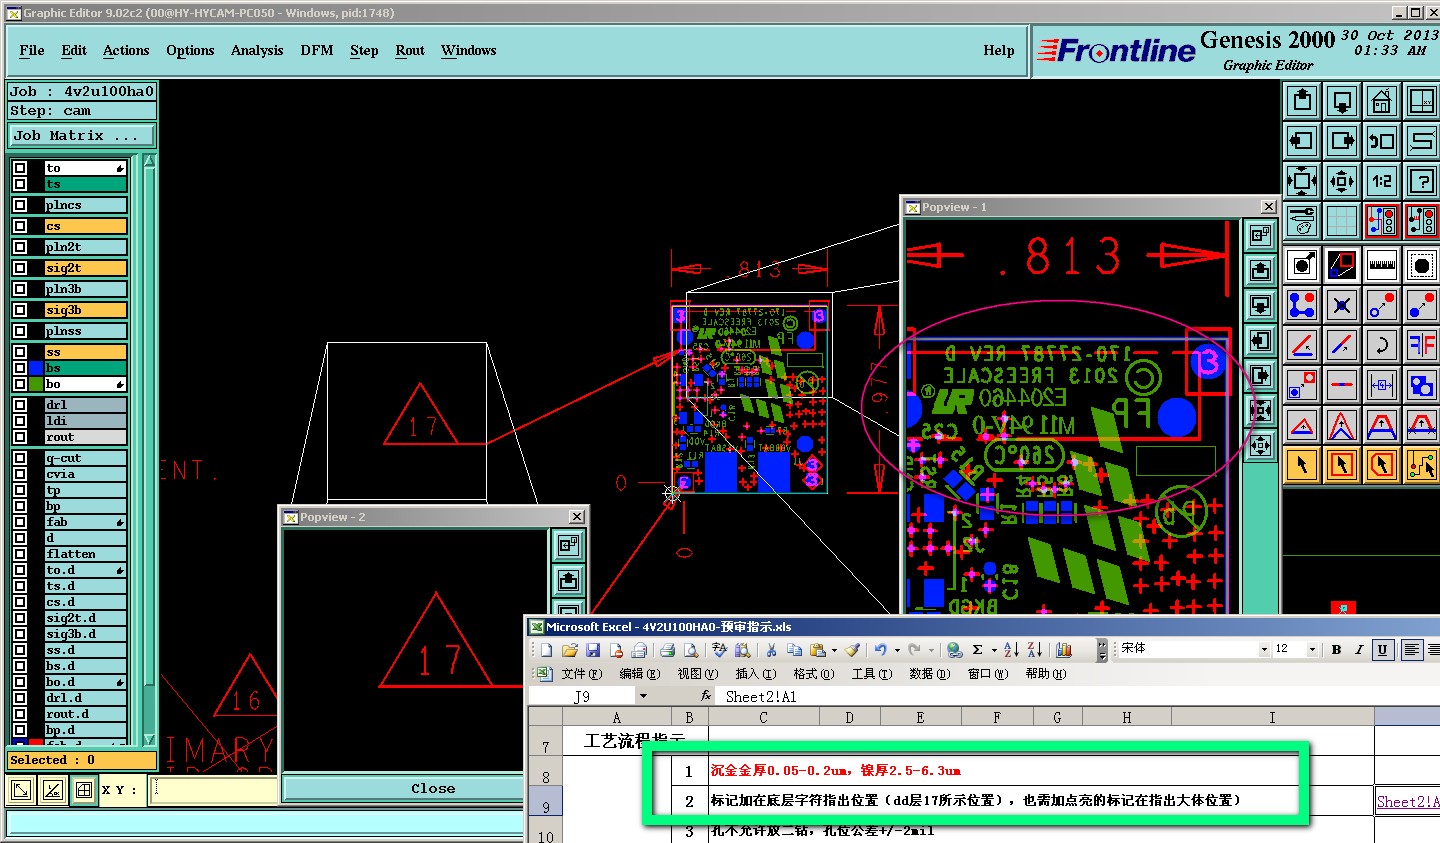Open Excel Paste options dropdown arrow
1440x843 pixels.
click(834, 650)
